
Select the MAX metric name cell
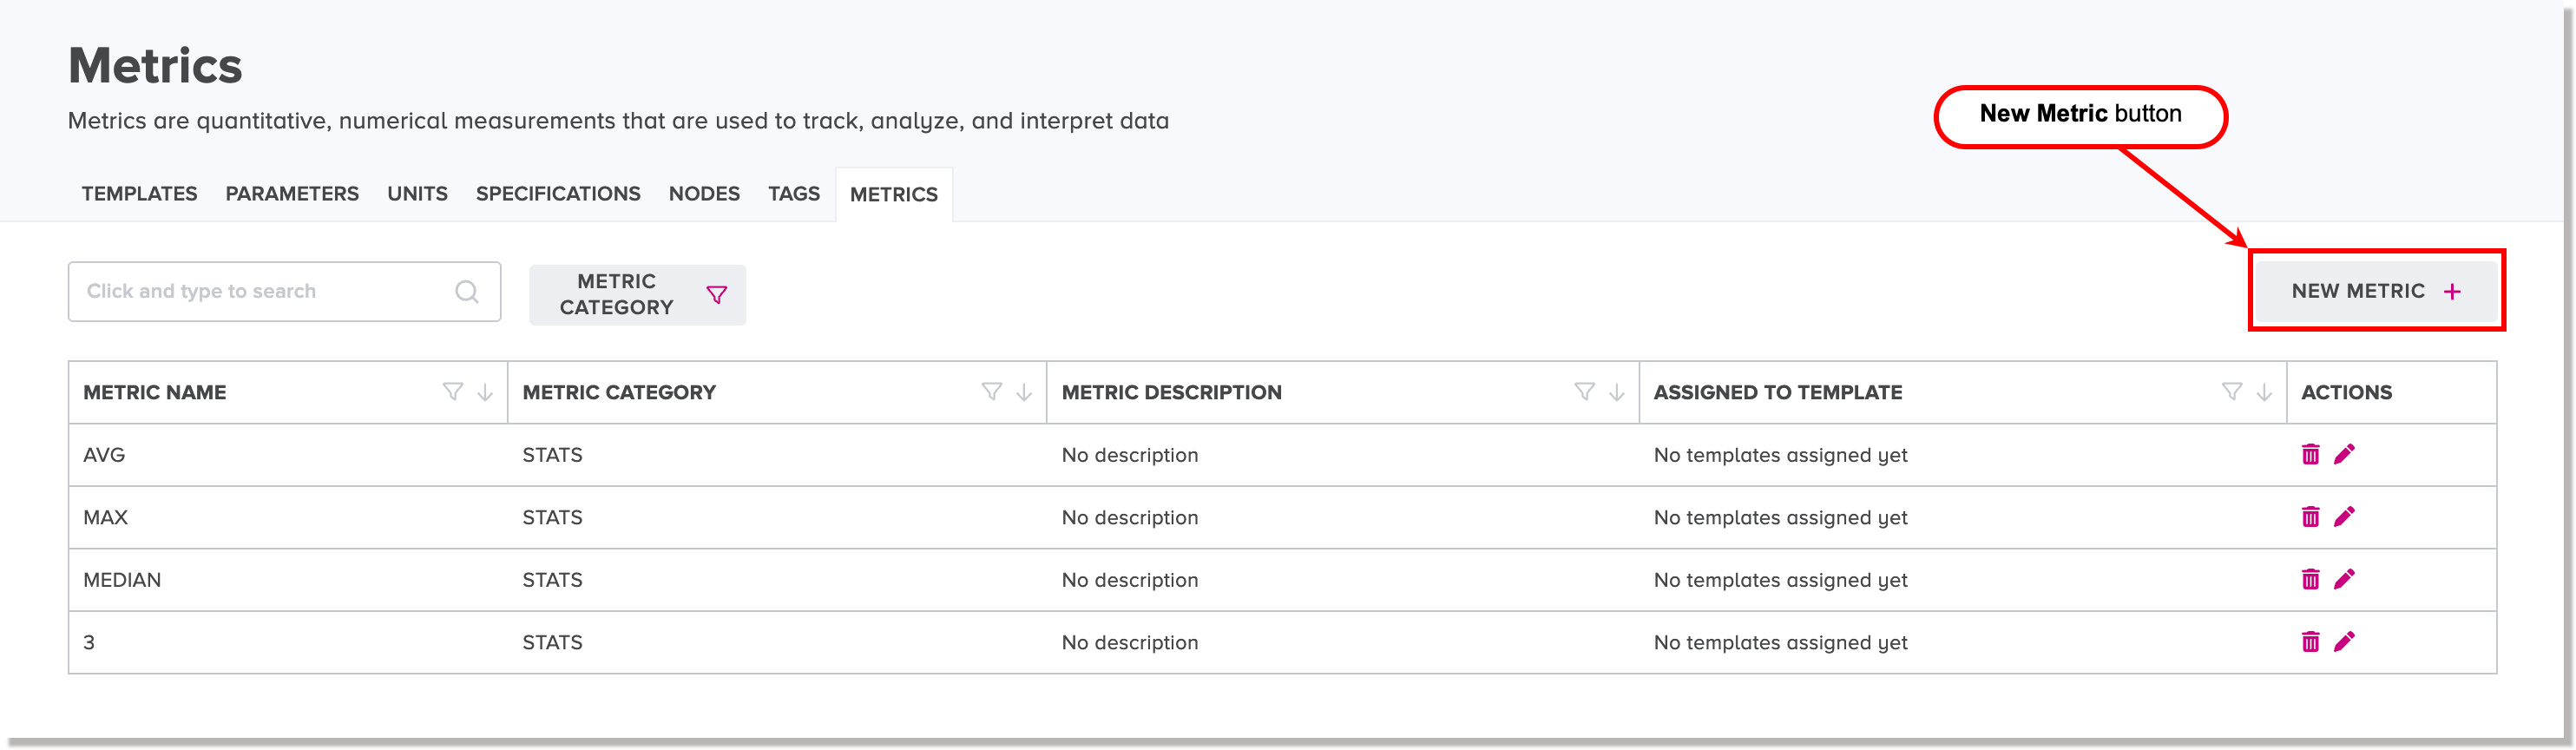(288, 517)
